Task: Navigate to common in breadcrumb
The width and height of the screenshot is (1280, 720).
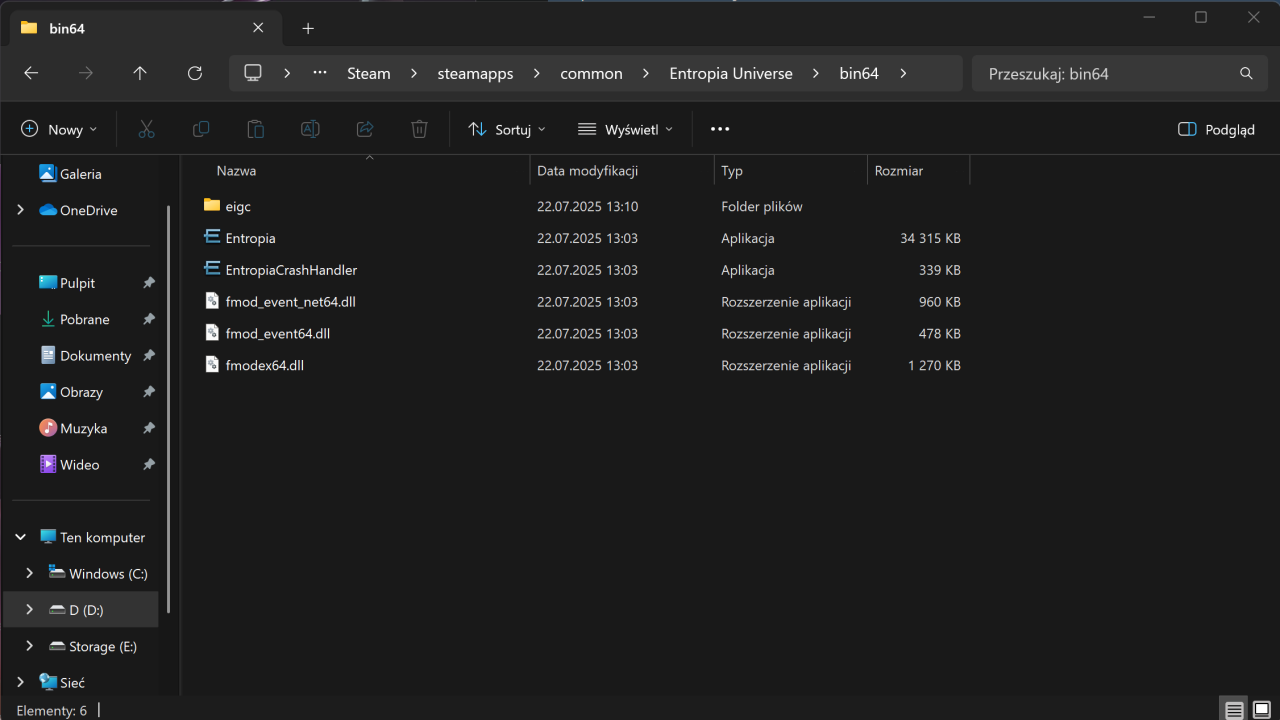Action: point(591,73)
